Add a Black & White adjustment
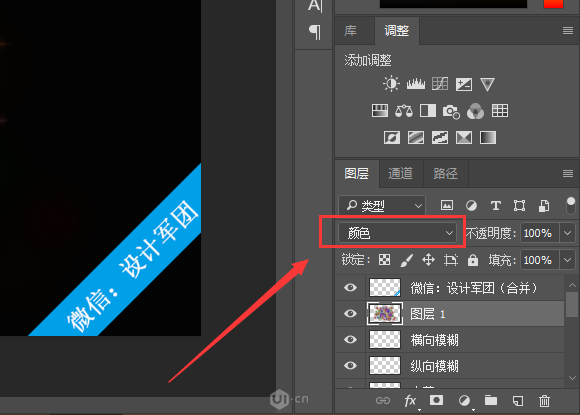This screenshot has width=580, height=415. [x=428, y=111]
